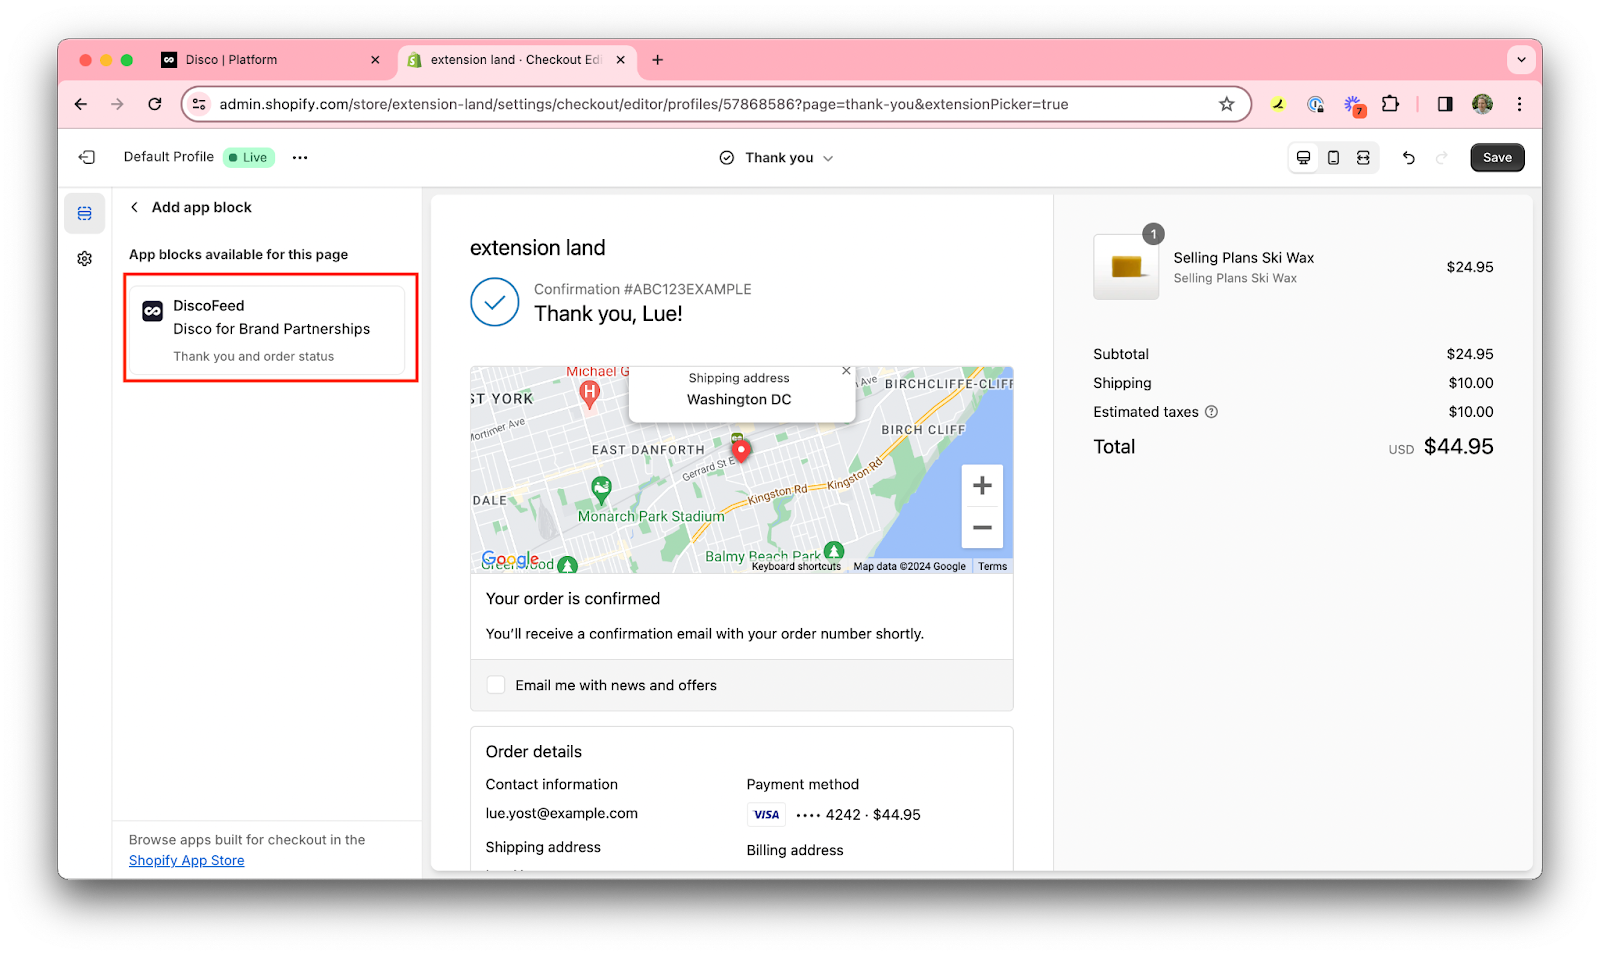Screen dimensions: 1600x955
Task: Toggle browser side panel icon
Action: 1445,104
